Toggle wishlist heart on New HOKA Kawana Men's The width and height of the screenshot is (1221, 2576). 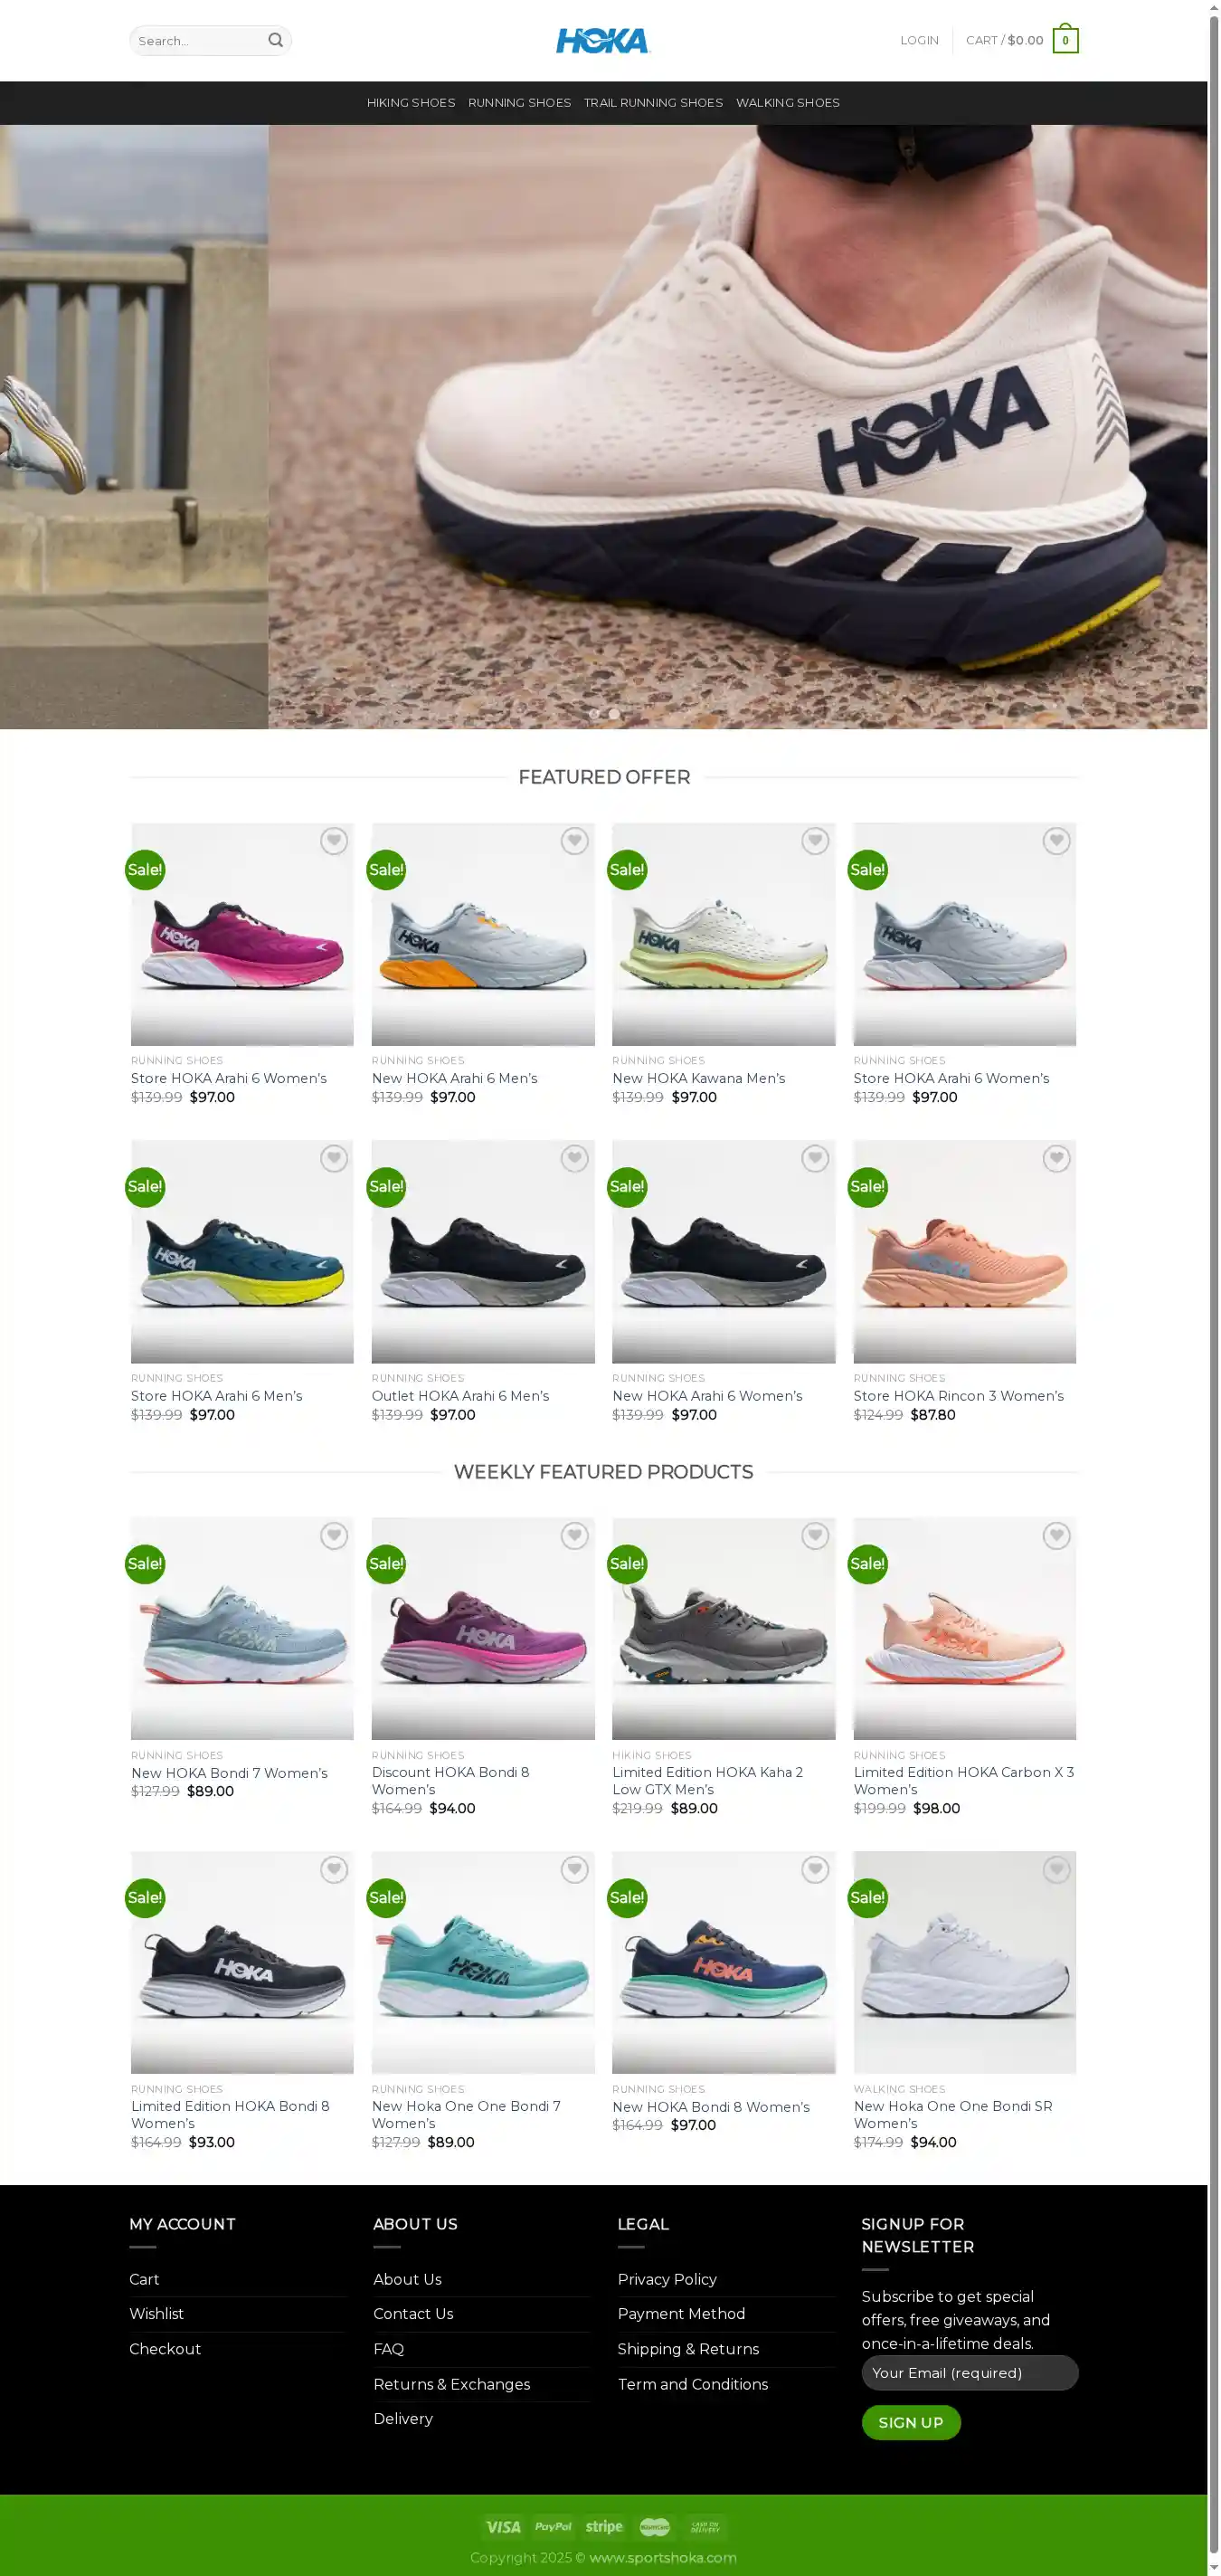(815, 841)
